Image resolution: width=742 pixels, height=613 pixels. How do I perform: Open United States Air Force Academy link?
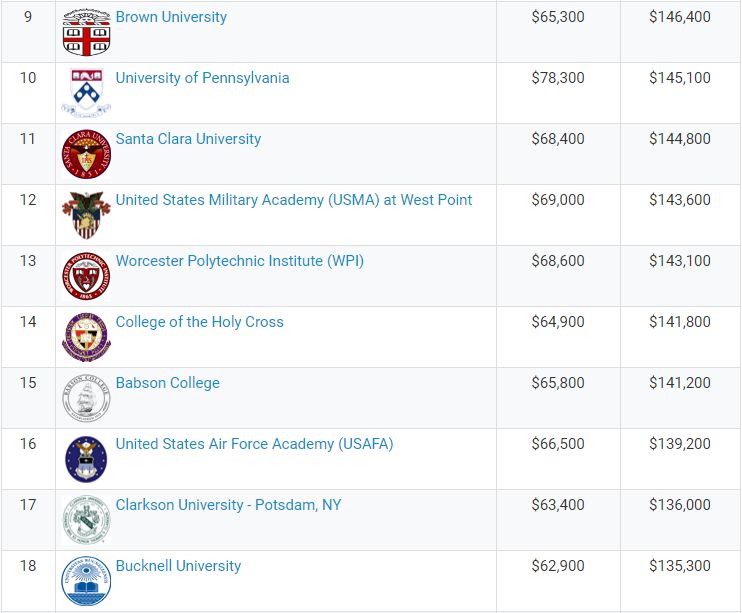tap(255, 444)
